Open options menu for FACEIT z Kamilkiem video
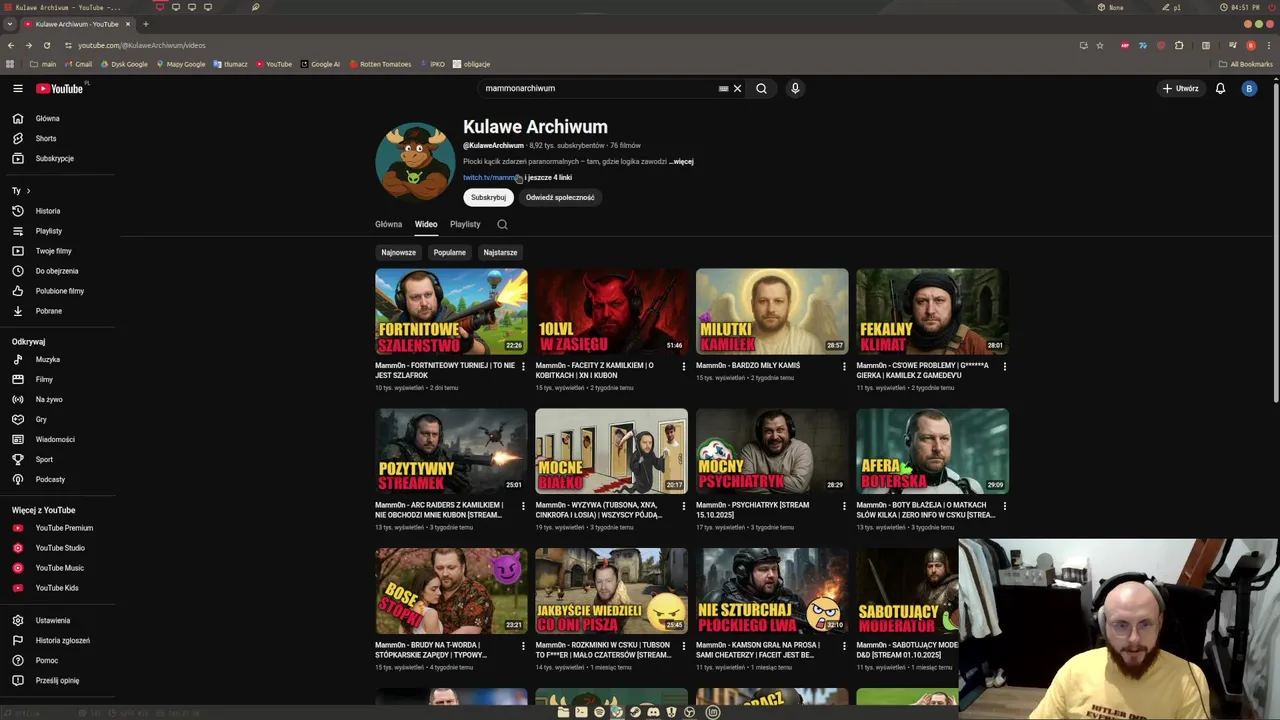 [x=684, y=367]
